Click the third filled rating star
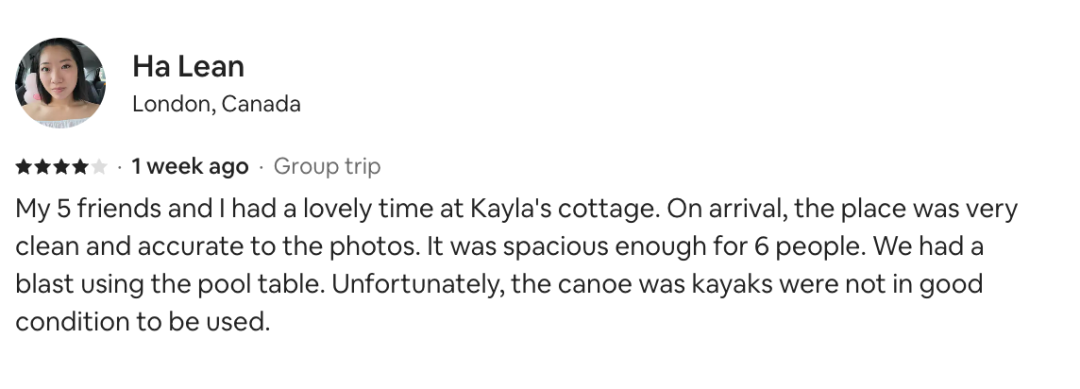The width and height of the screenshot is (1080, 389). [x=61, y=167]
